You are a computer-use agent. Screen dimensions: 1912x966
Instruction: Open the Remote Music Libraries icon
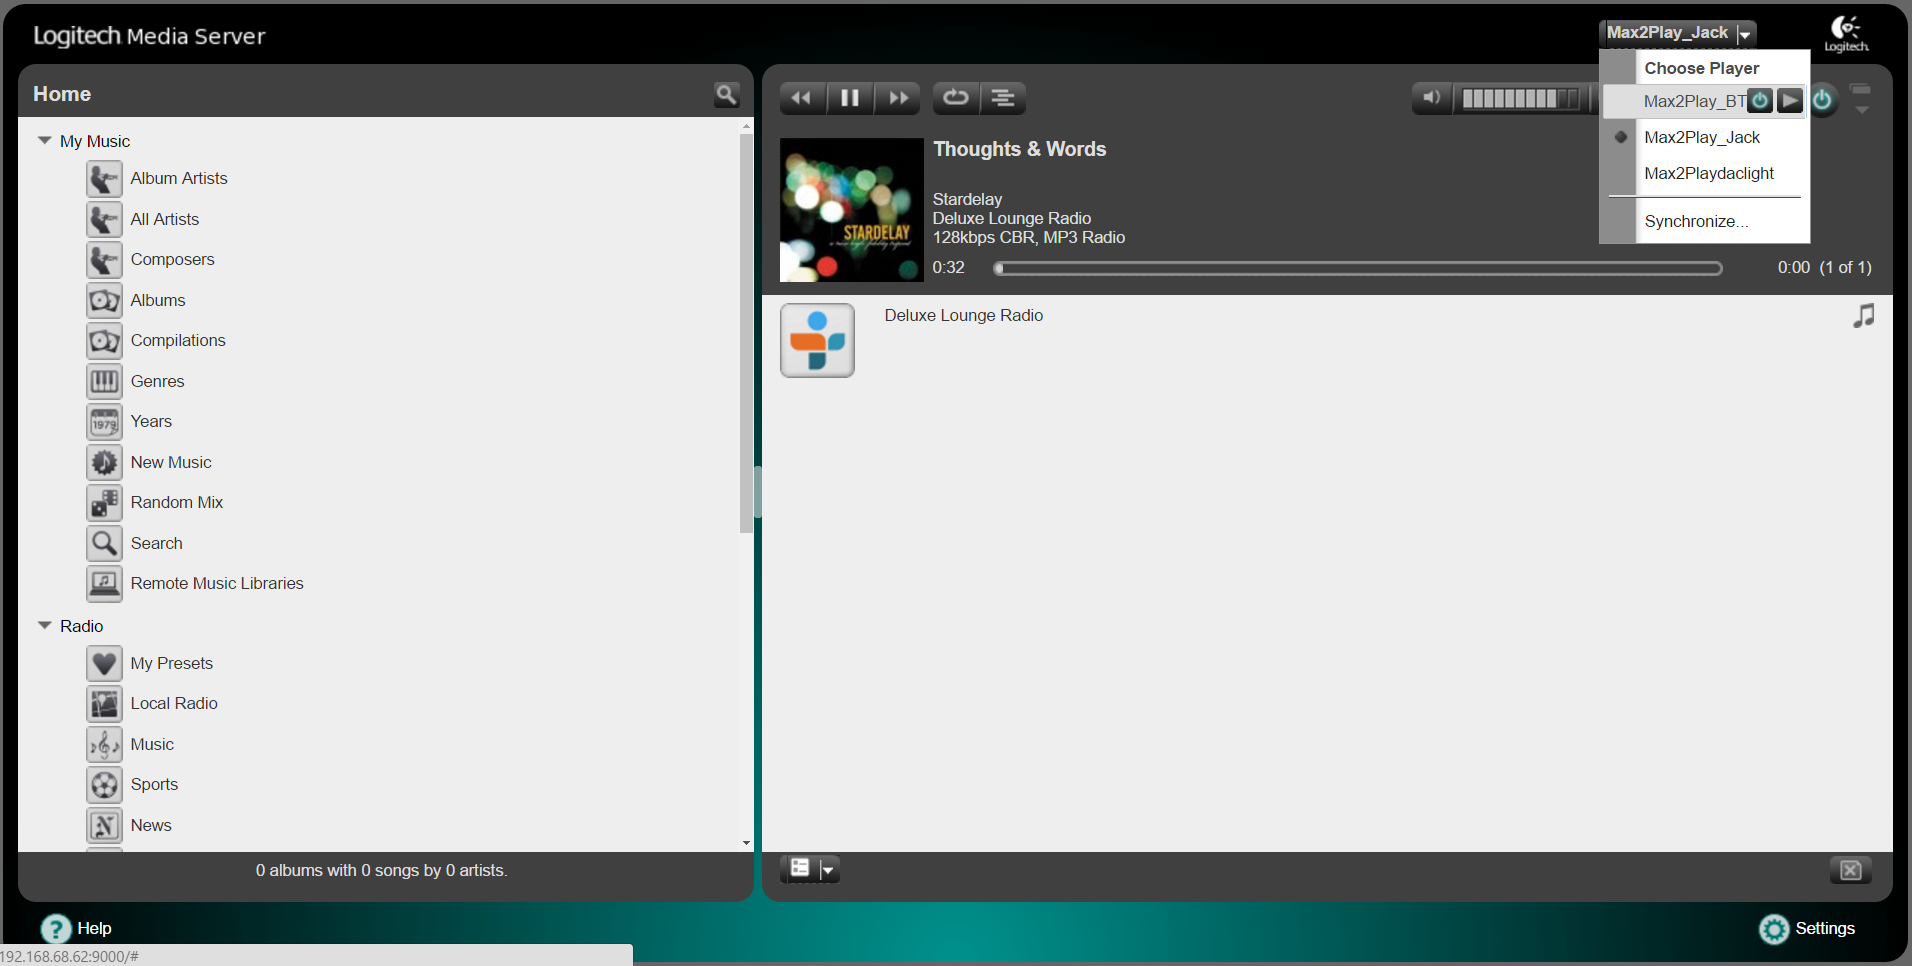(104, 584)
